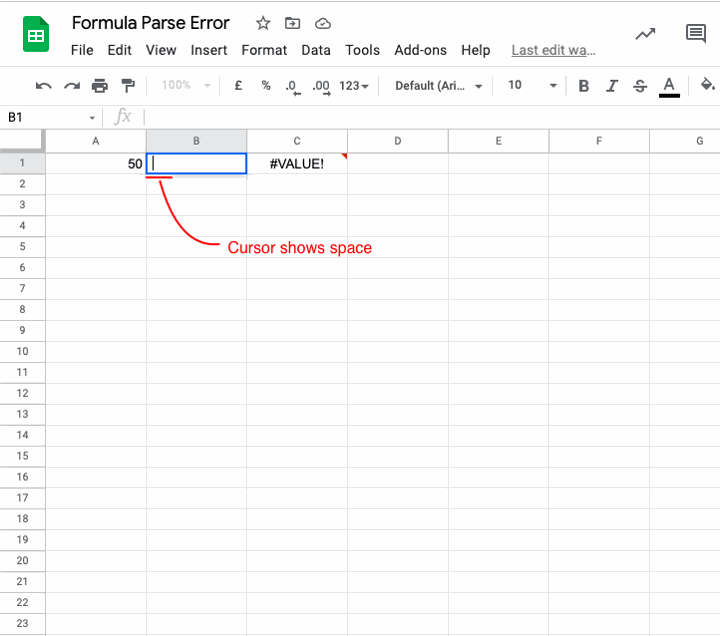The image size is (720, 636).
Task: Select column A header
Action: coord(96,141)
